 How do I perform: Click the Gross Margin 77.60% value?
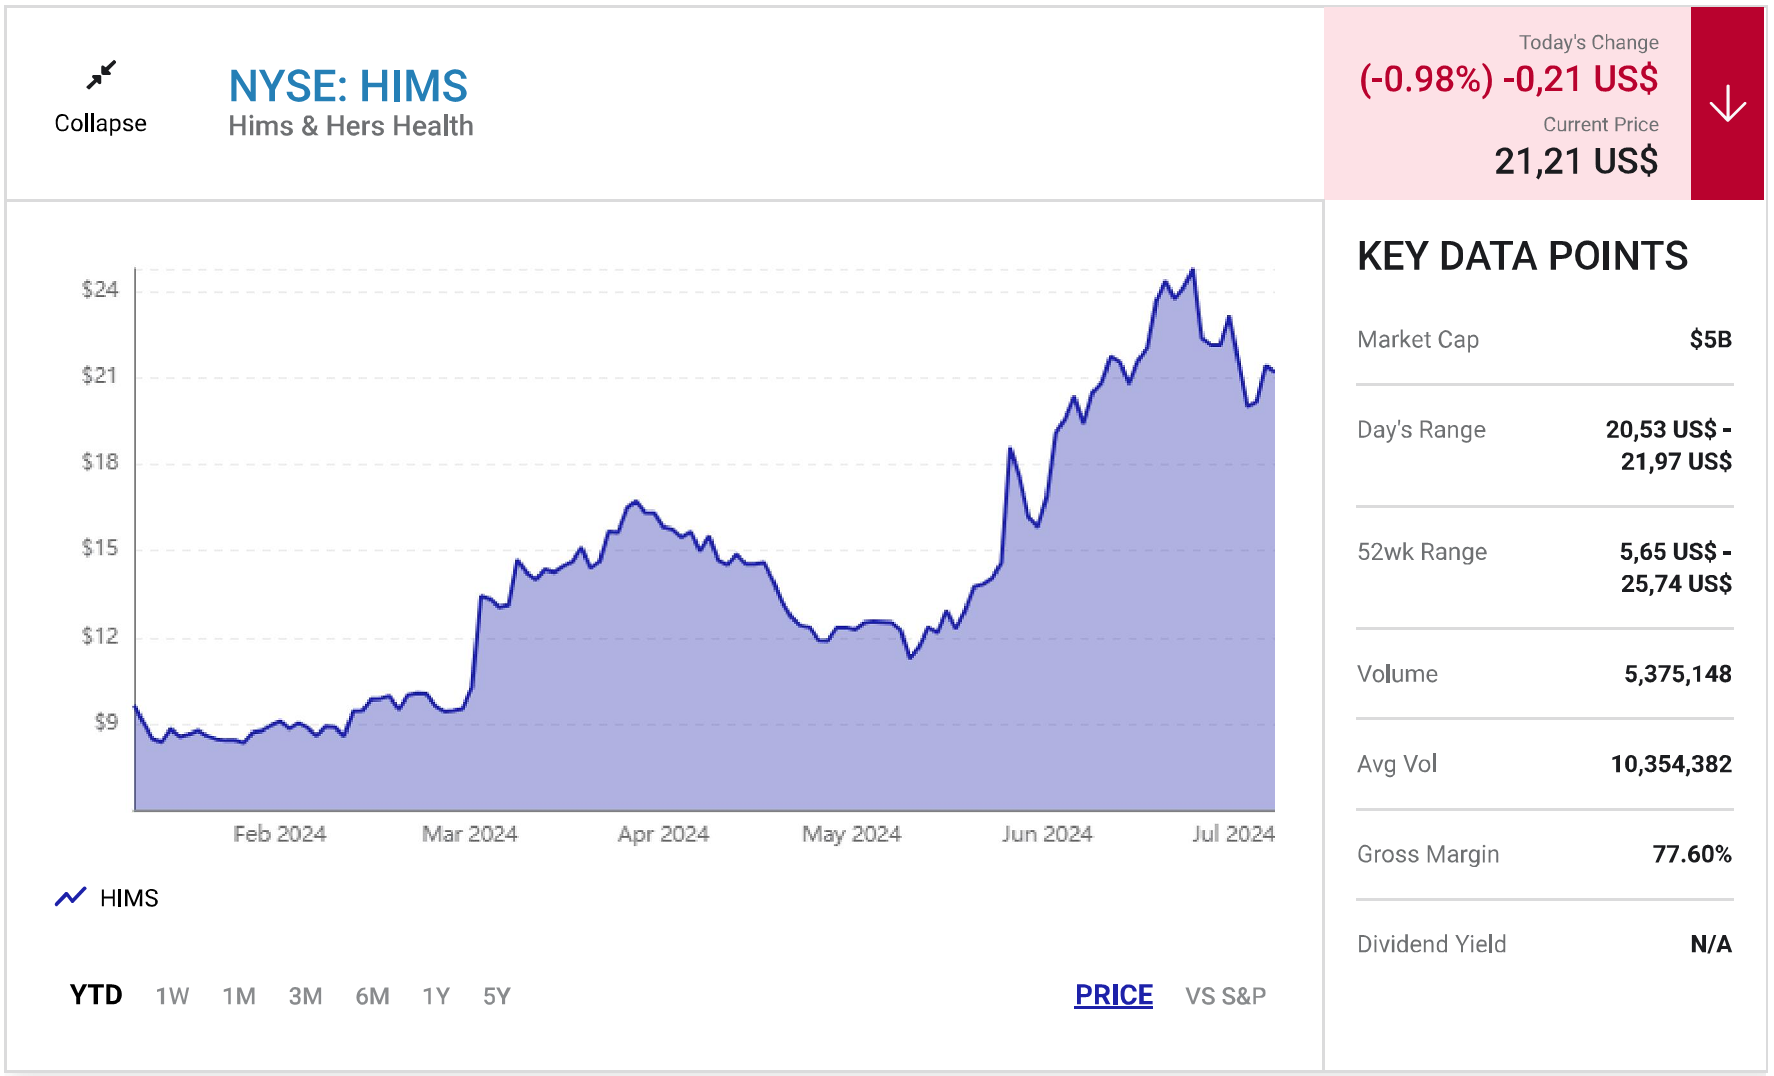pos(1691,854)
